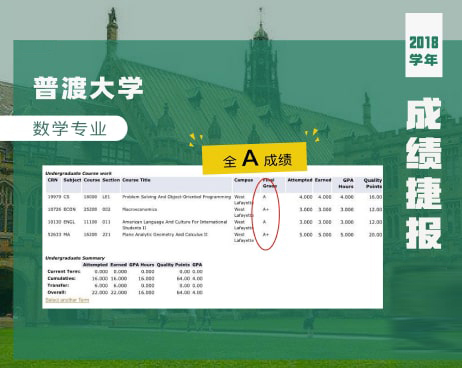The width and height of the screenshot is (462, 368).
Task: Click the 'CS' subject cell
Action: coord(66,197)
